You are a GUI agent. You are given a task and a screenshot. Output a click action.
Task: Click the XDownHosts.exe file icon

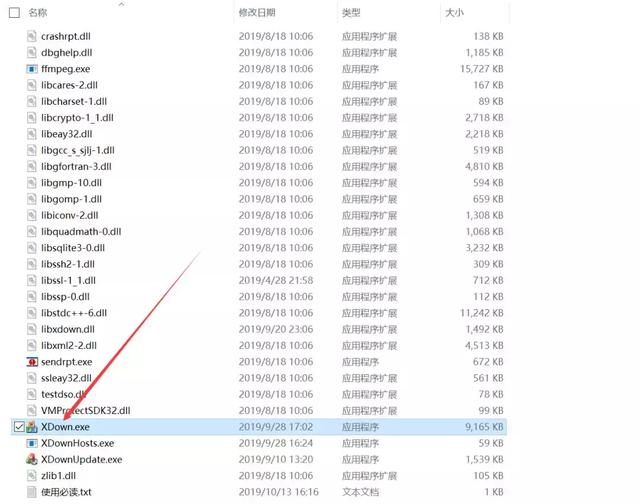[x=33, y=443]
